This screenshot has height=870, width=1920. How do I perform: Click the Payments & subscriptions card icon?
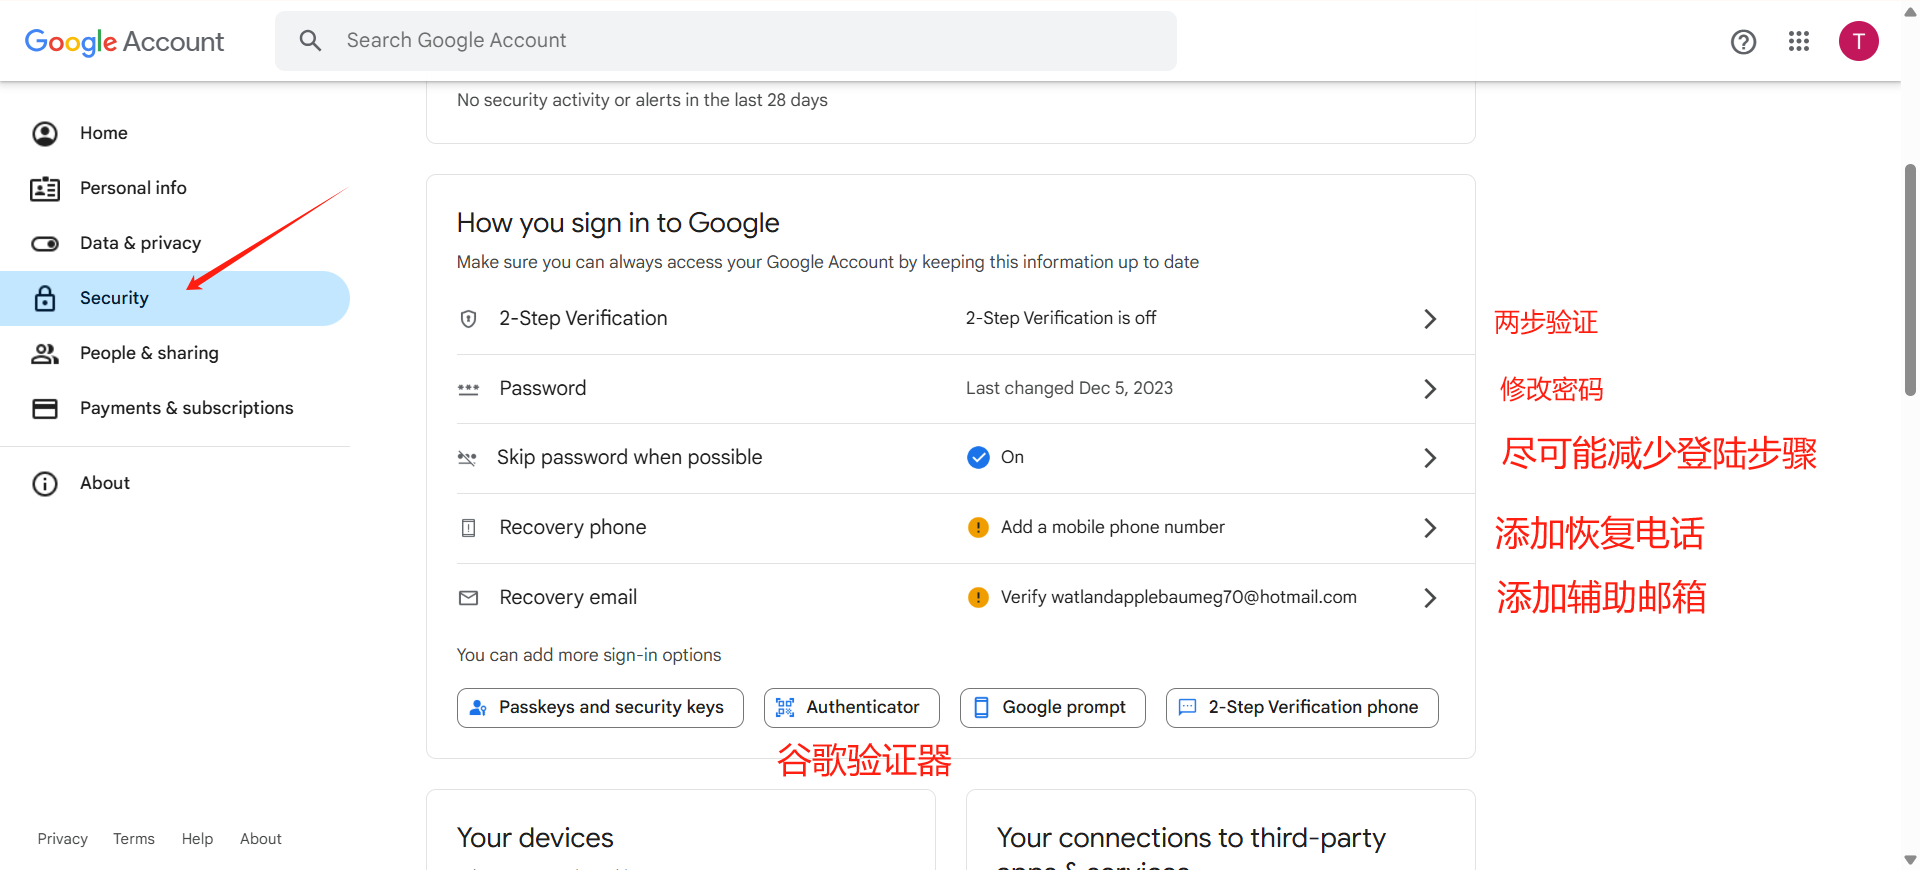(x=45, y=408)
